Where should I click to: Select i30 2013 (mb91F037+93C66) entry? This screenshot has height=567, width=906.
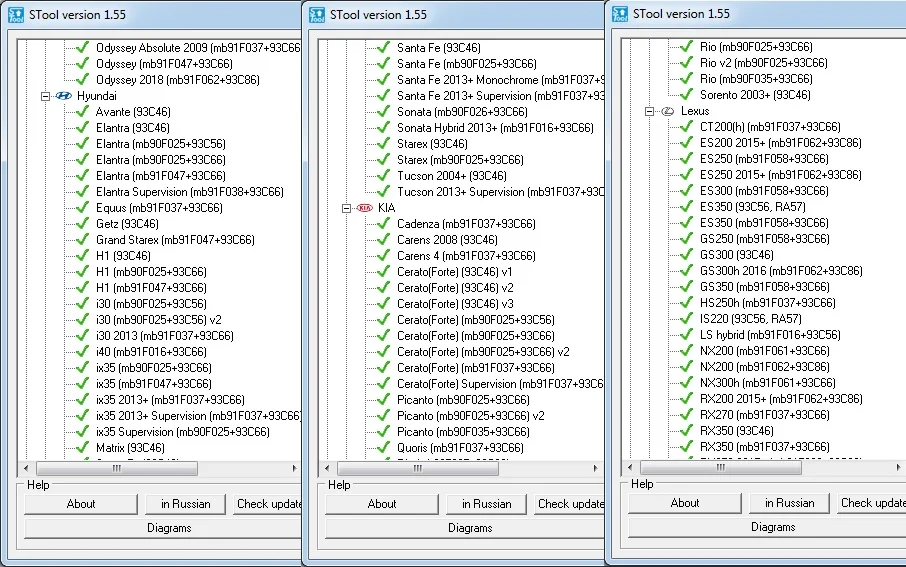click(x=165, y=336)
